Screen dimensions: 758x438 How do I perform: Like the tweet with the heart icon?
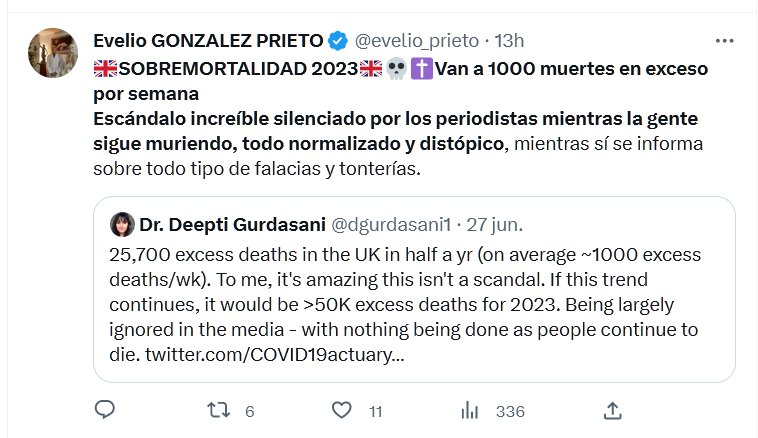[342, 410]
